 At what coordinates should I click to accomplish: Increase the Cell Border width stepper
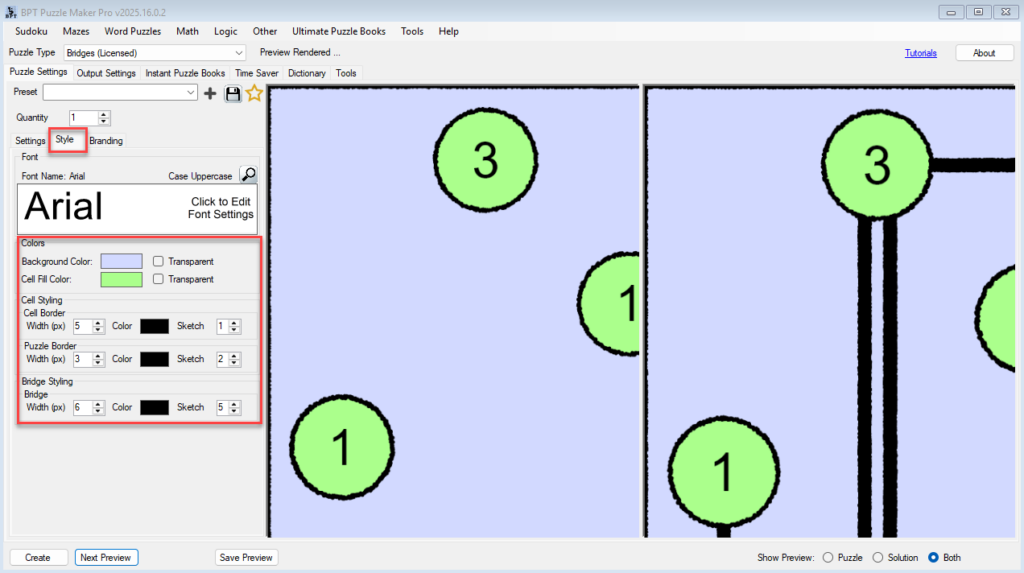coord(98,322)
